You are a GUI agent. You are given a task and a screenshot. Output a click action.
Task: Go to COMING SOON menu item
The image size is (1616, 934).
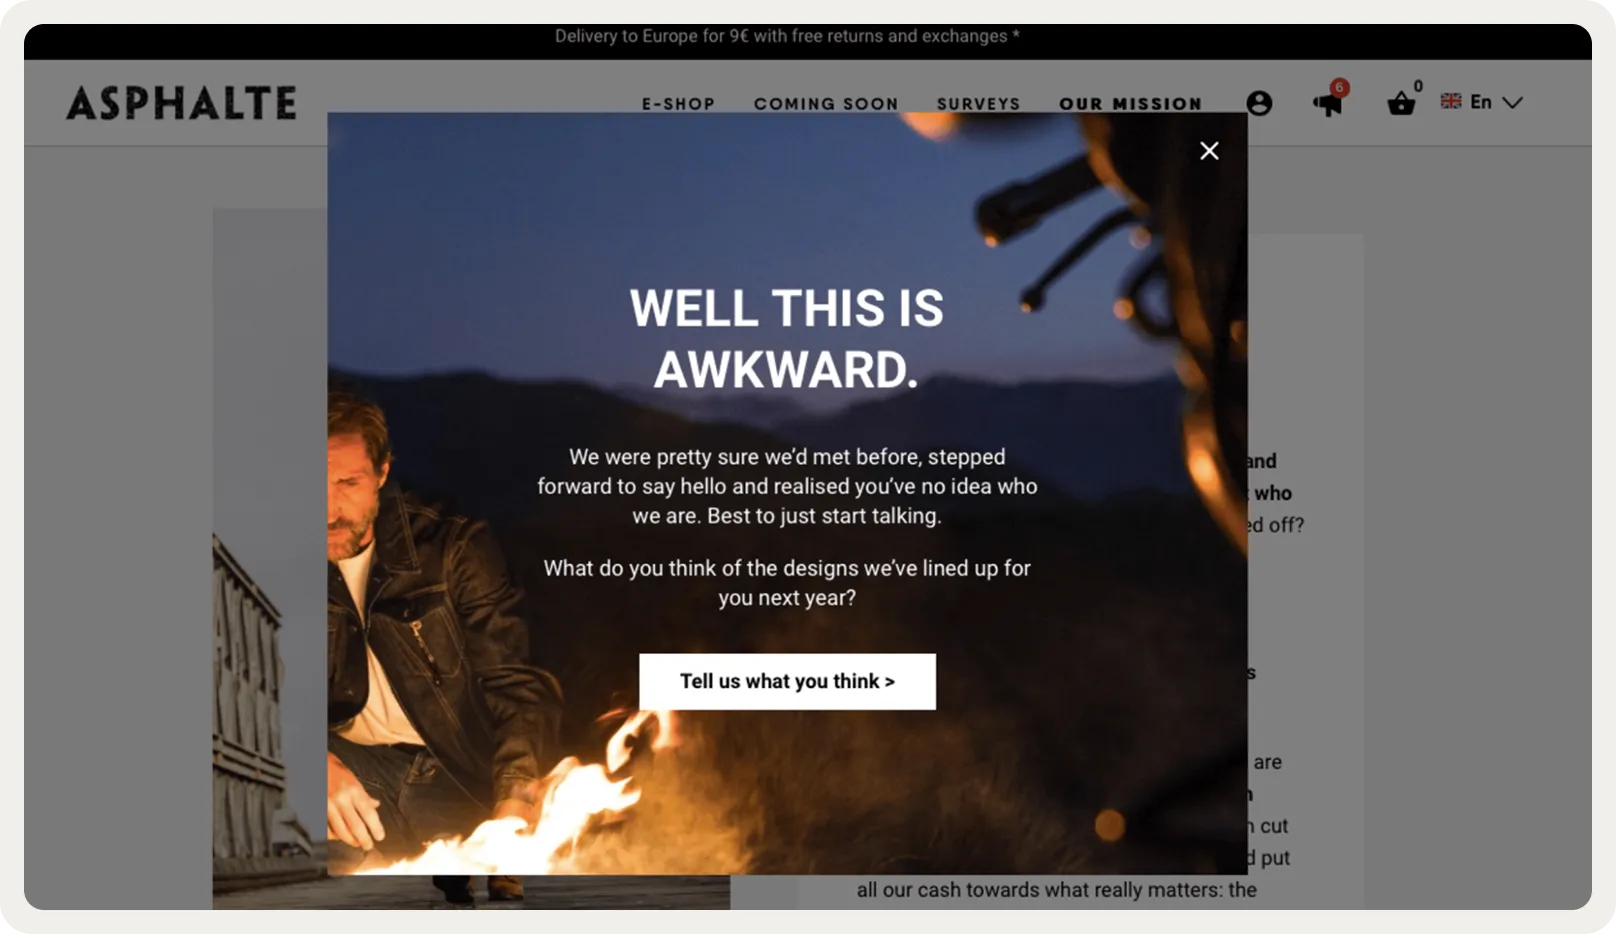point(826,104)
